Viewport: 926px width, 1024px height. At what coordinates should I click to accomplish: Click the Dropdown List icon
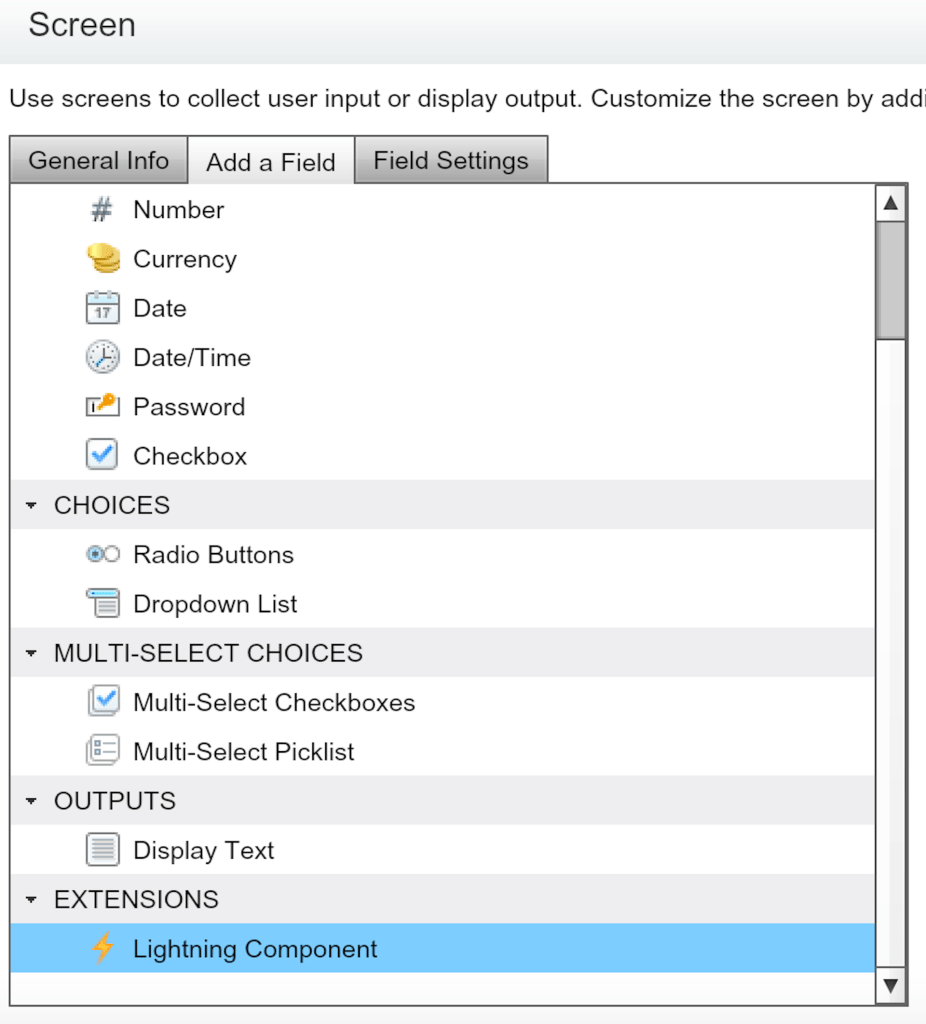tap(102, 603)
